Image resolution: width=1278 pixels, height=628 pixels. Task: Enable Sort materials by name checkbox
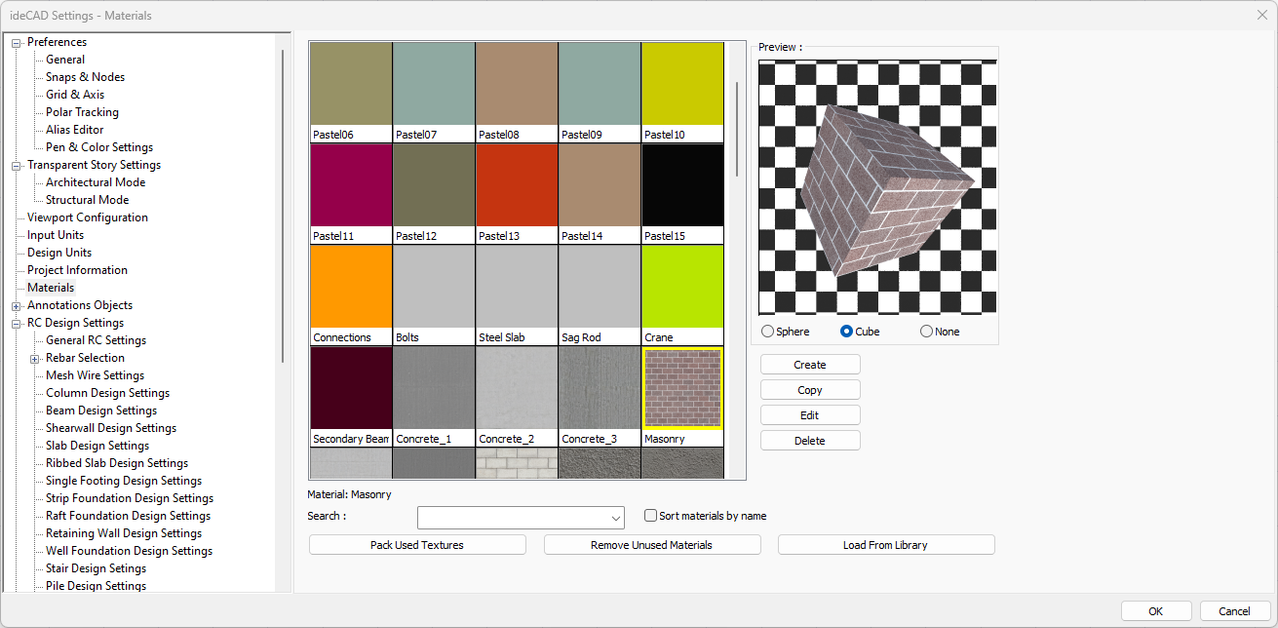coord(651,516)
